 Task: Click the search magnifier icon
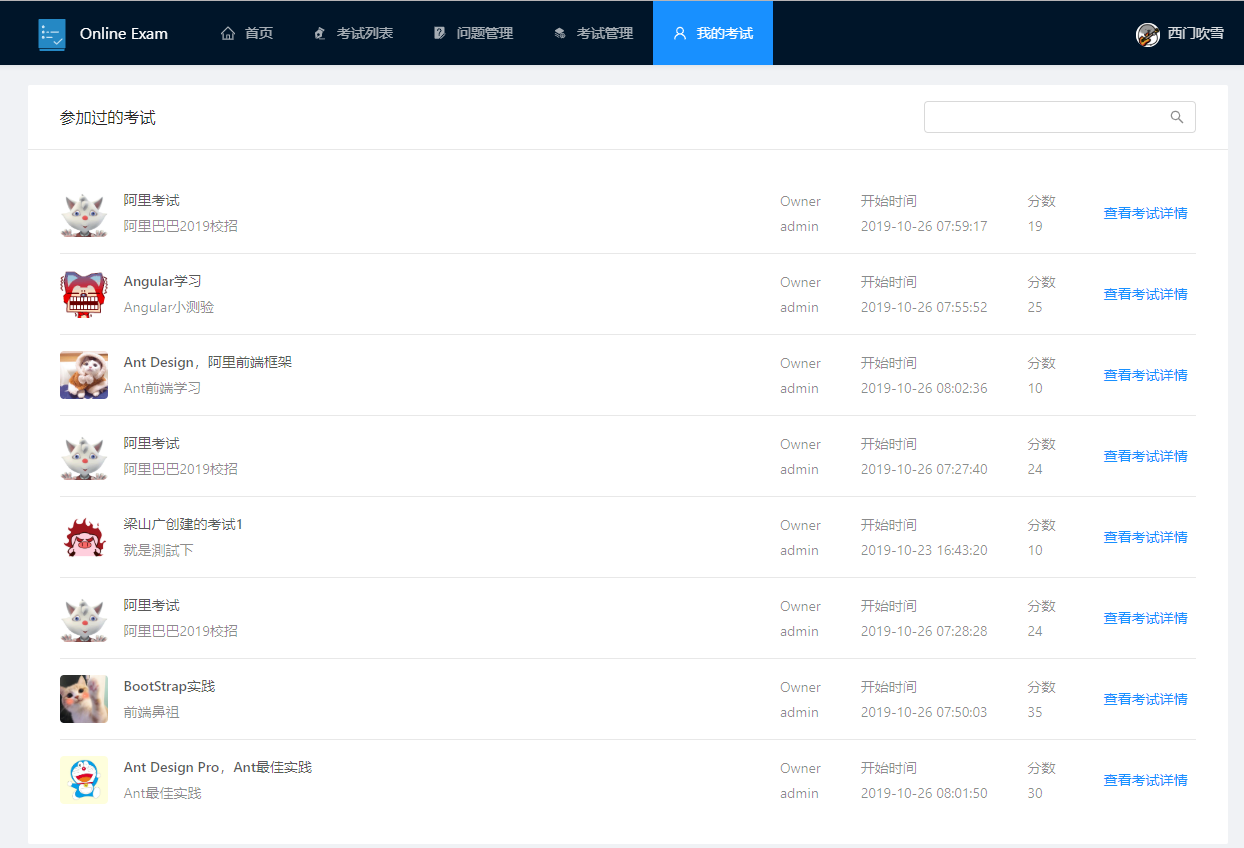pos(1177,117)
